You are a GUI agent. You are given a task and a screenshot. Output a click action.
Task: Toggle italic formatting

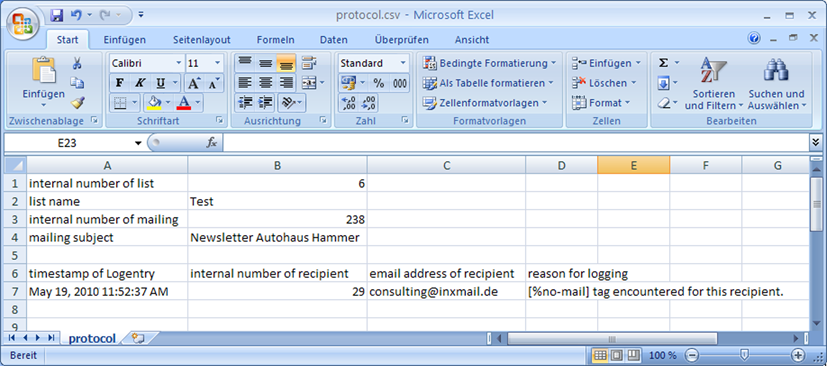[x=140, y=83]
